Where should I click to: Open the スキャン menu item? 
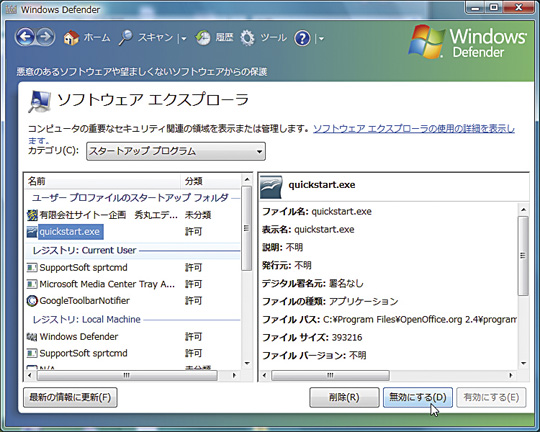pos(155,37)
